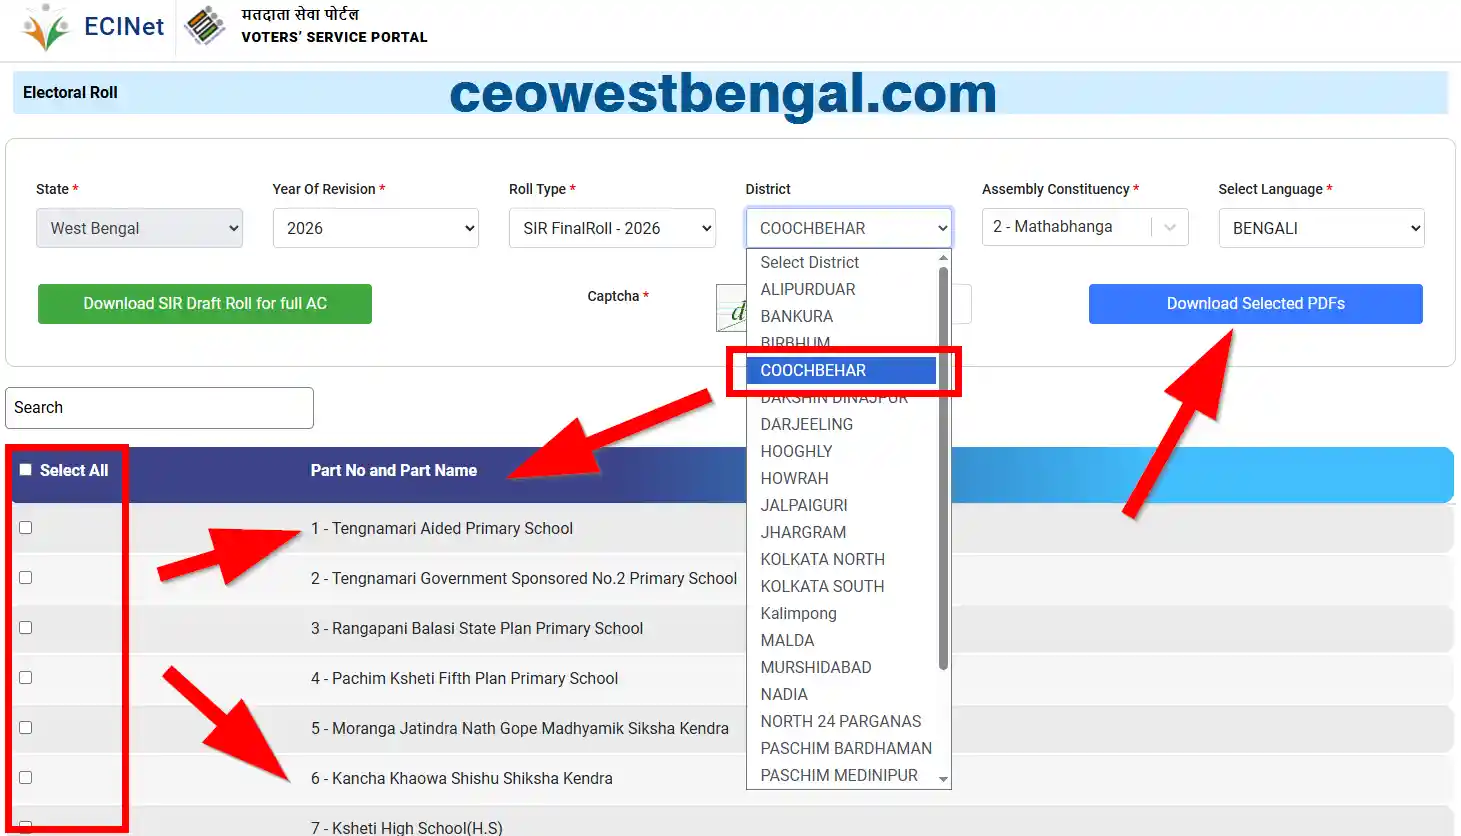Check the box for Kancha Khaowa Shishu Shiksha Kendra
Viewport: 1461px width, 836px height.
[25, 777]
